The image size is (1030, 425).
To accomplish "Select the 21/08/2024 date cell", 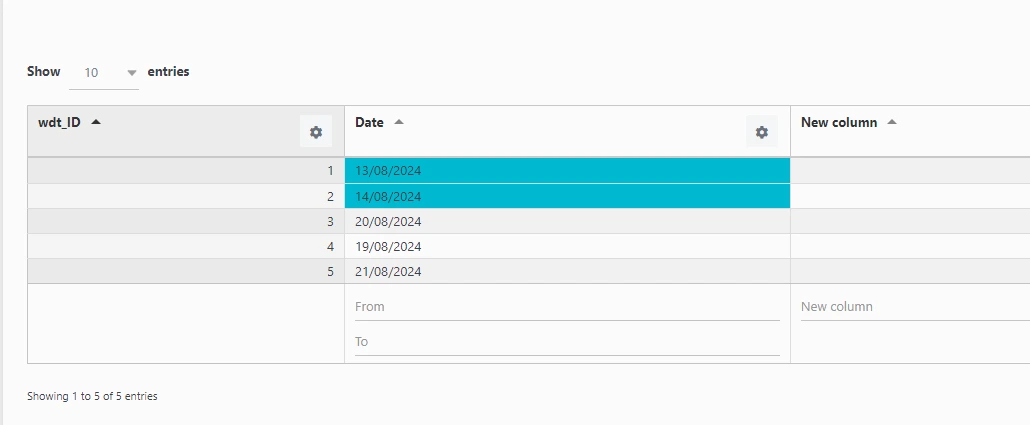I will (x=567, y=271).
